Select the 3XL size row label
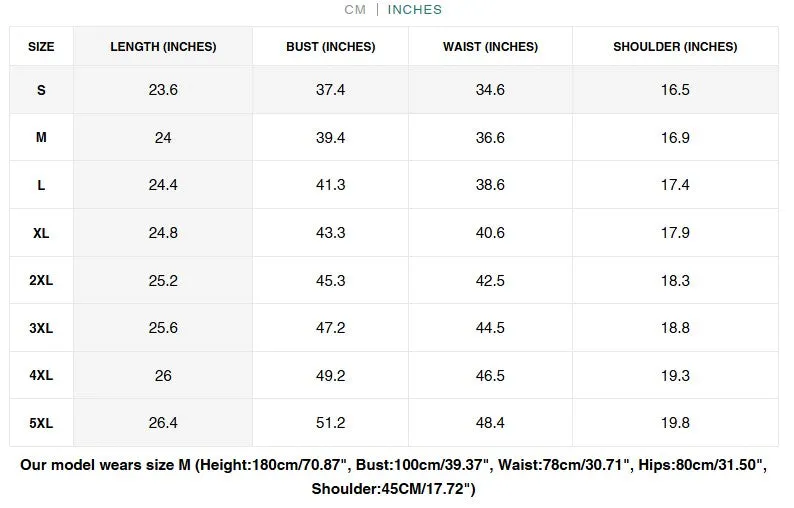Image resolution: width=794 pixels, height=508 pixels. 41,328
